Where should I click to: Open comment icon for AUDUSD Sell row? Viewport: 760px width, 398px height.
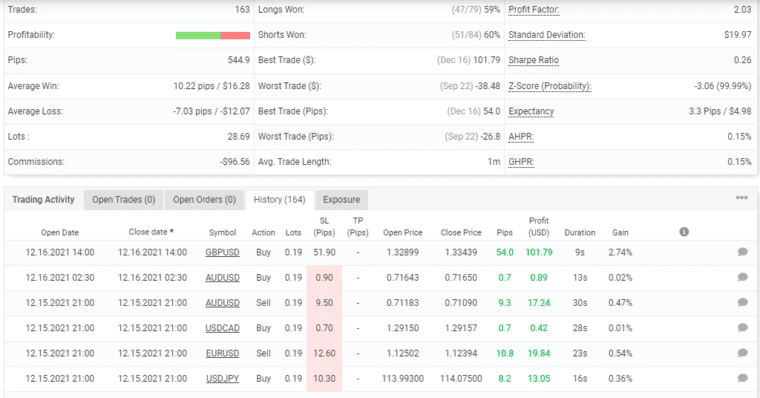point(742,302)
